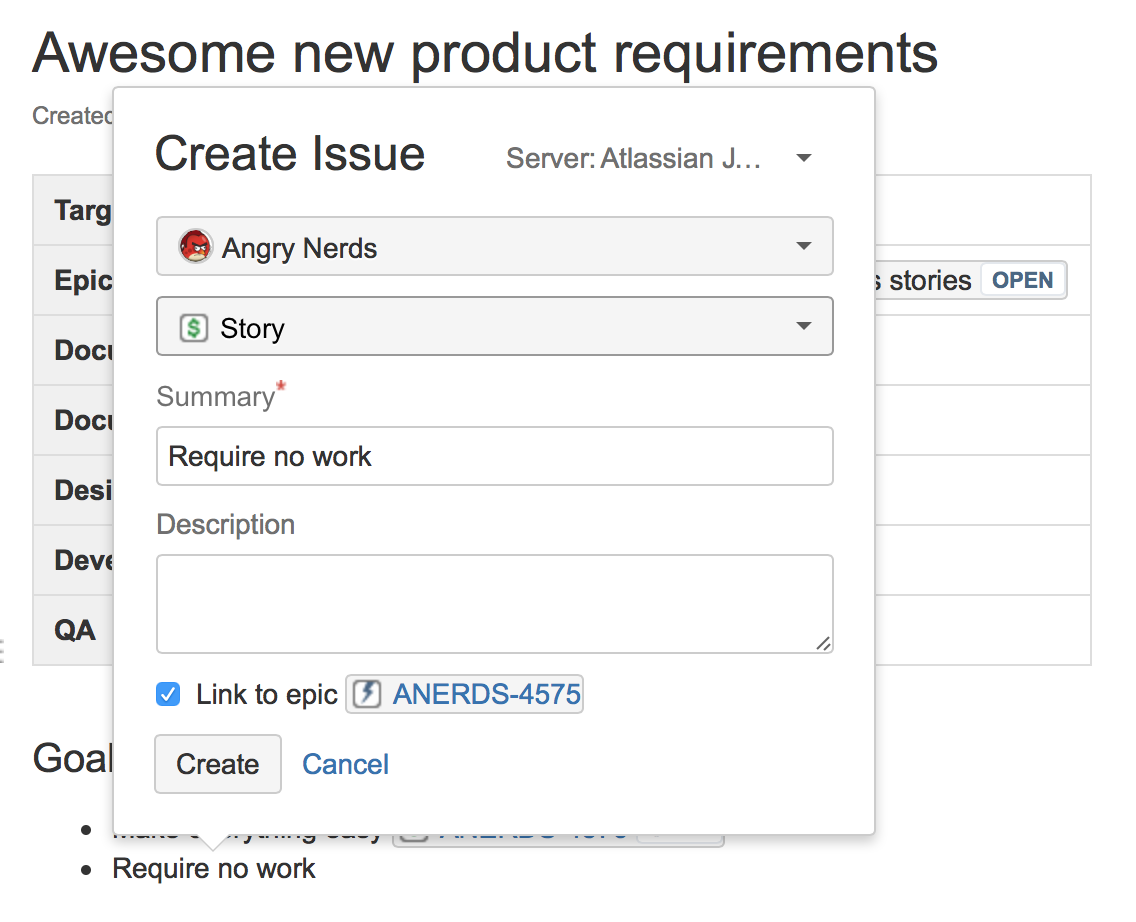Screen dimensions: 1136x922
Task: Click the epic lightning icon beside ANERDS-4575
Action: pos(367,694)
